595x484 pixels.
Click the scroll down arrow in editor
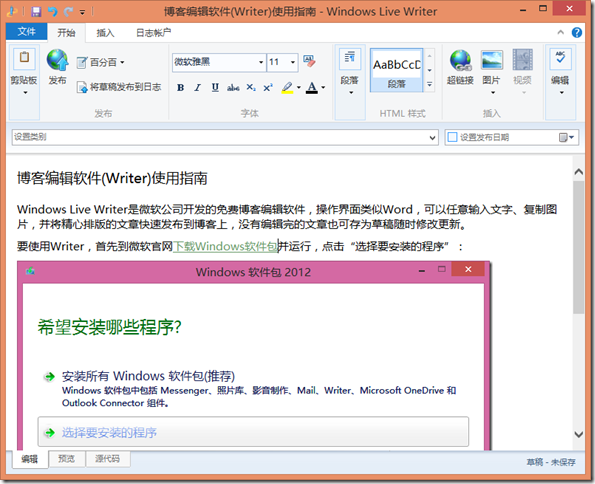[x=579, y=434]
